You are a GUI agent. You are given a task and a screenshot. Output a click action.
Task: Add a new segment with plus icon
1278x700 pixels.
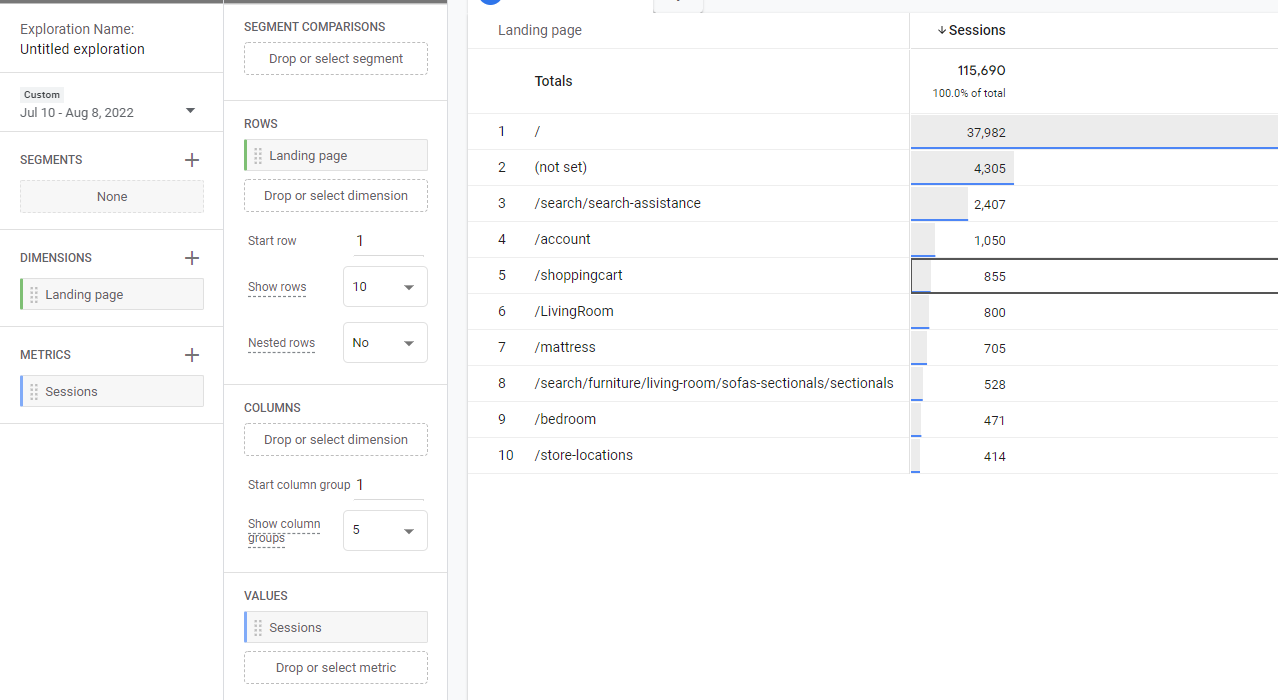point(192,160)
